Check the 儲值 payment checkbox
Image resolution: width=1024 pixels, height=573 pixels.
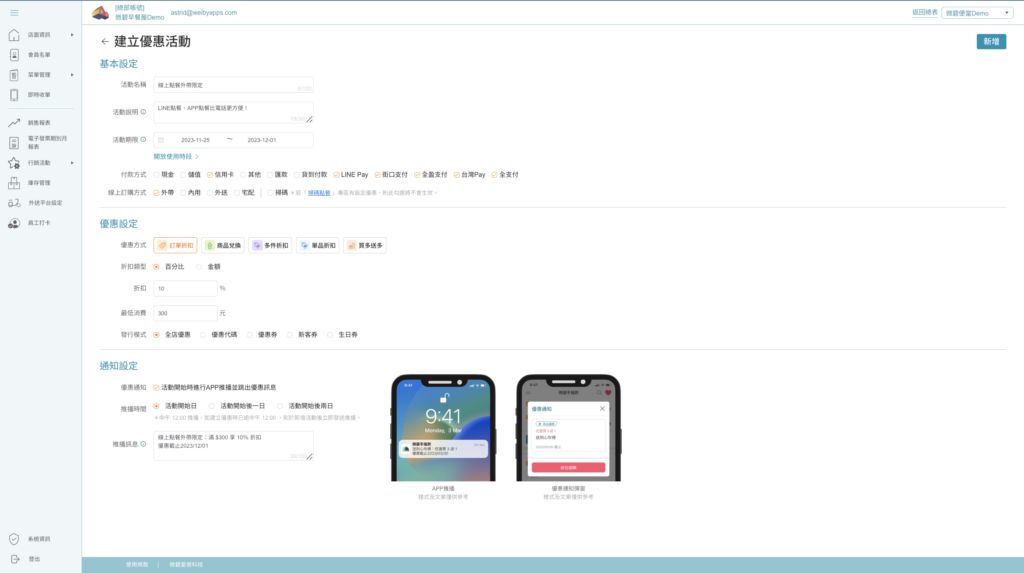pyautogui.click(x=183, y=175)
